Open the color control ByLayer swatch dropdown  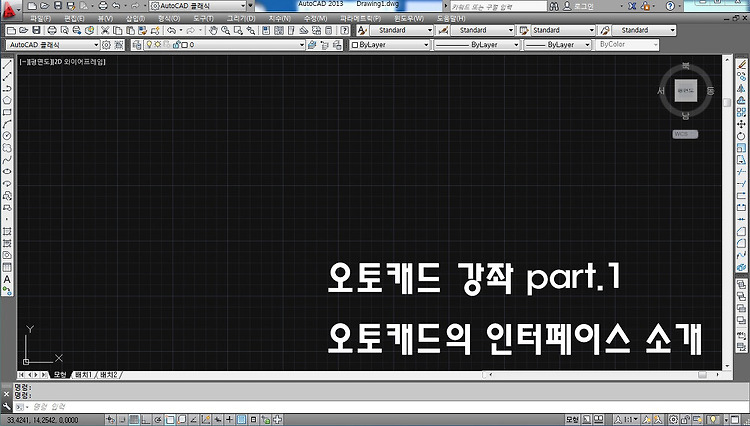coord(390,44)
